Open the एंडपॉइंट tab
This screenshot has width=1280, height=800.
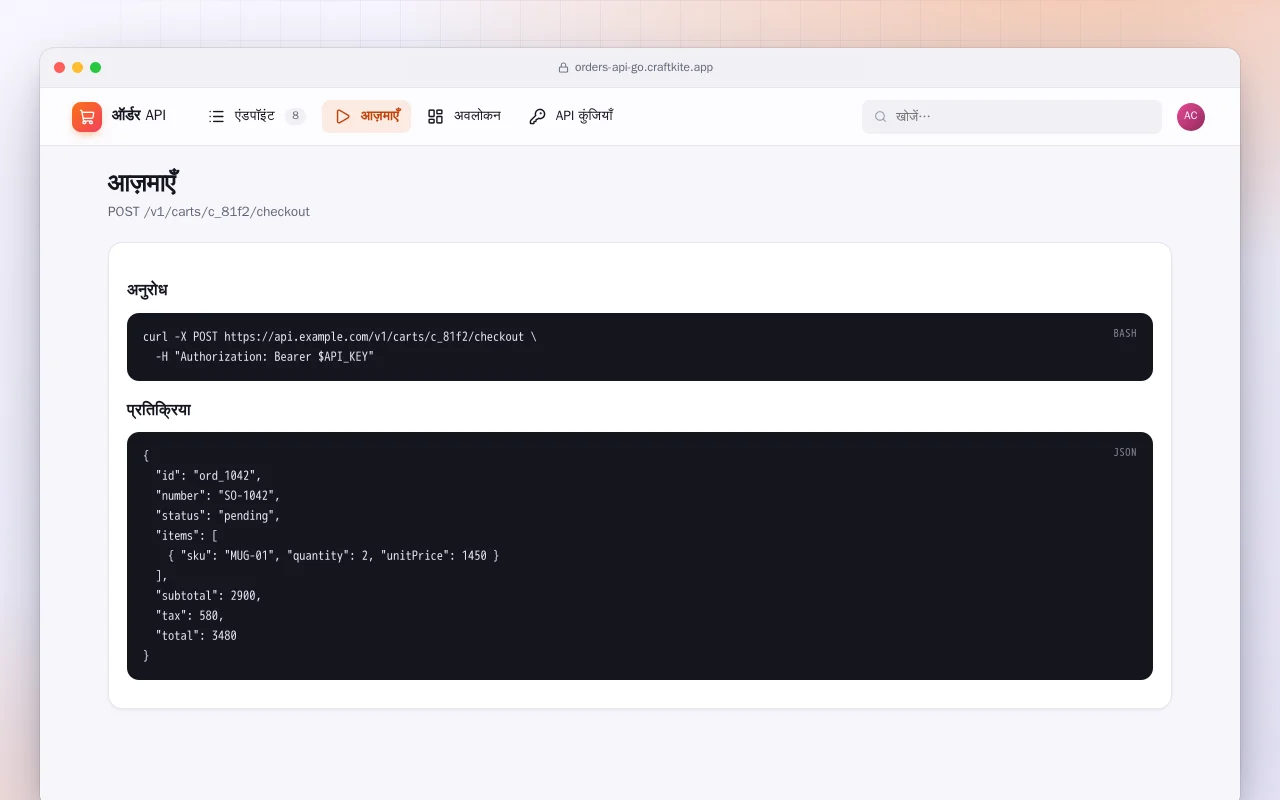(x=257, y=117)
